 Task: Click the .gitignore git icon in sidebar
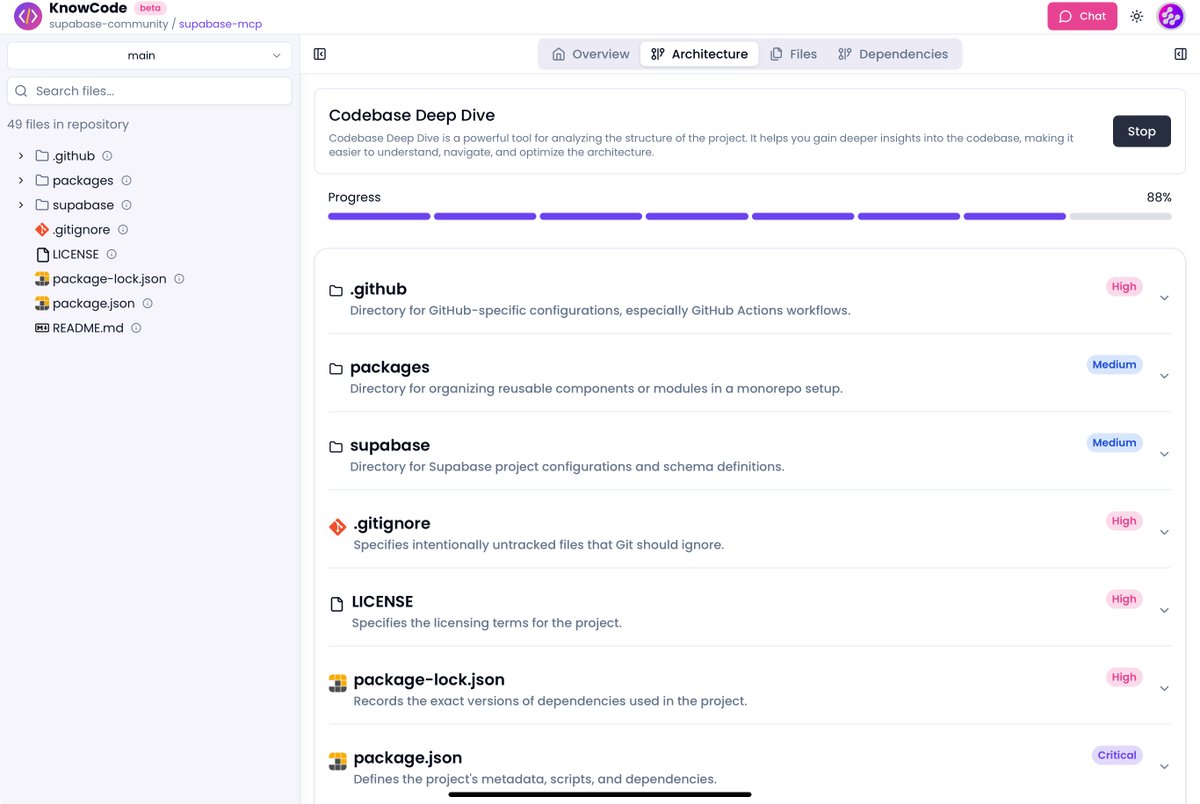click(42, 230)
